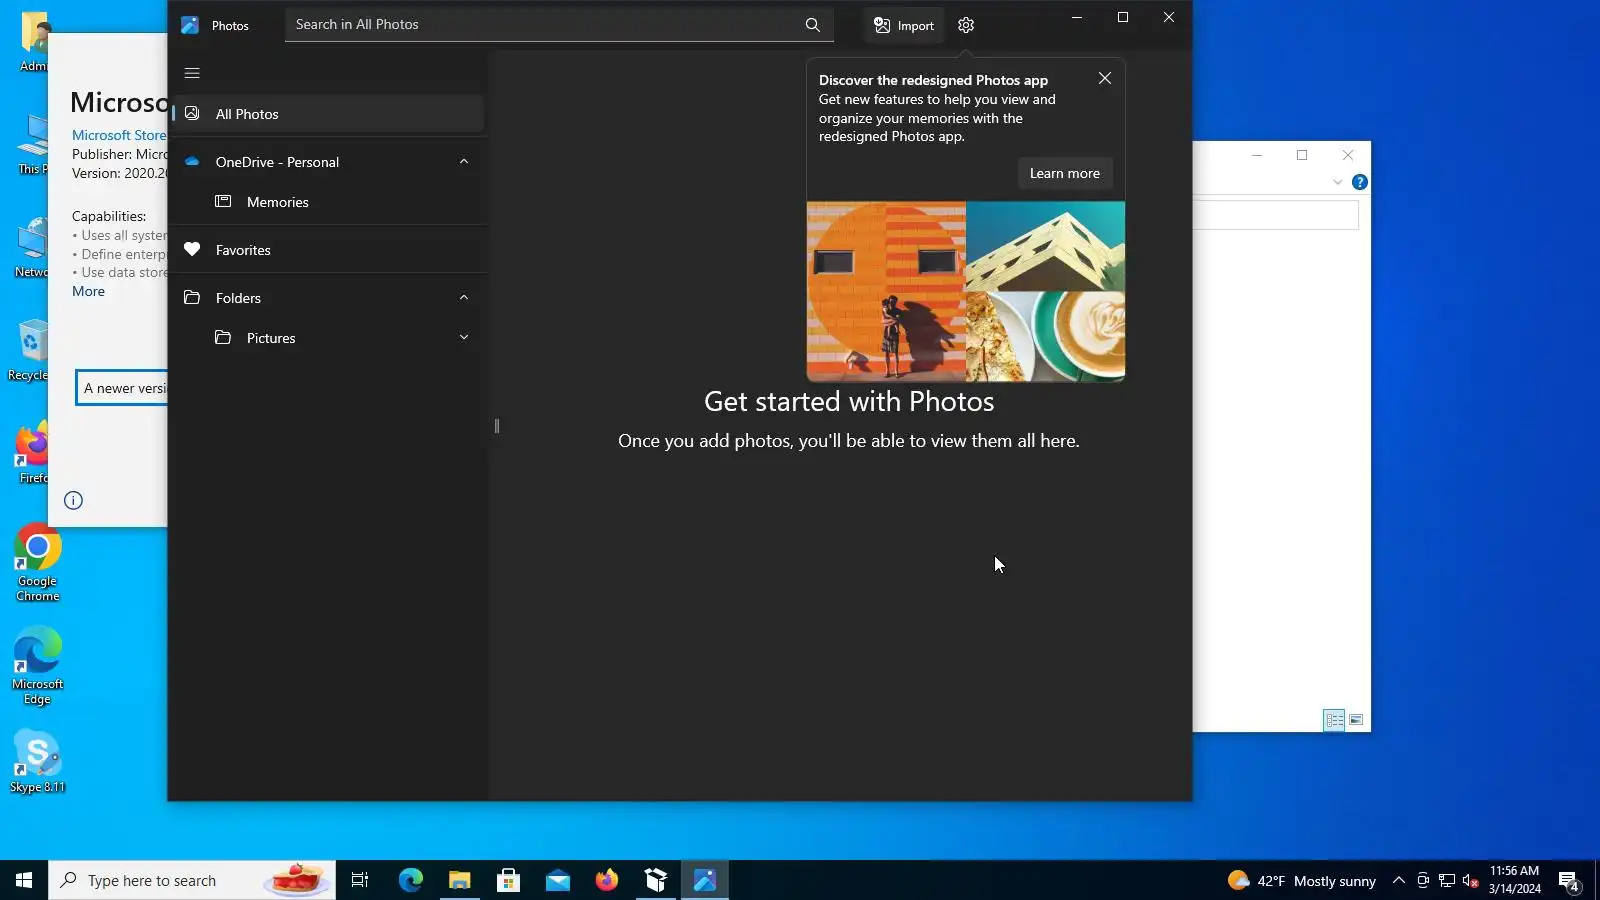Open the hamburger navigation menu in Photos

click(x=192, y=73)
